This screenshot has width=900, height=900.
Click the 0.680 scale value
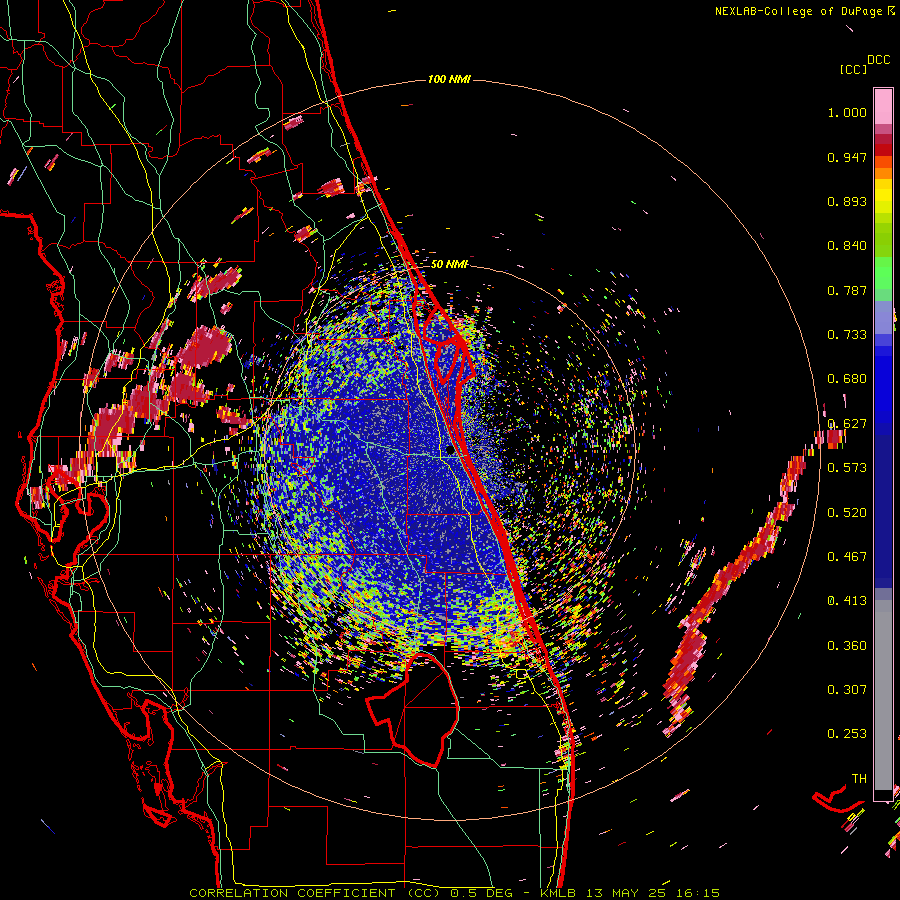coord(847,379)
